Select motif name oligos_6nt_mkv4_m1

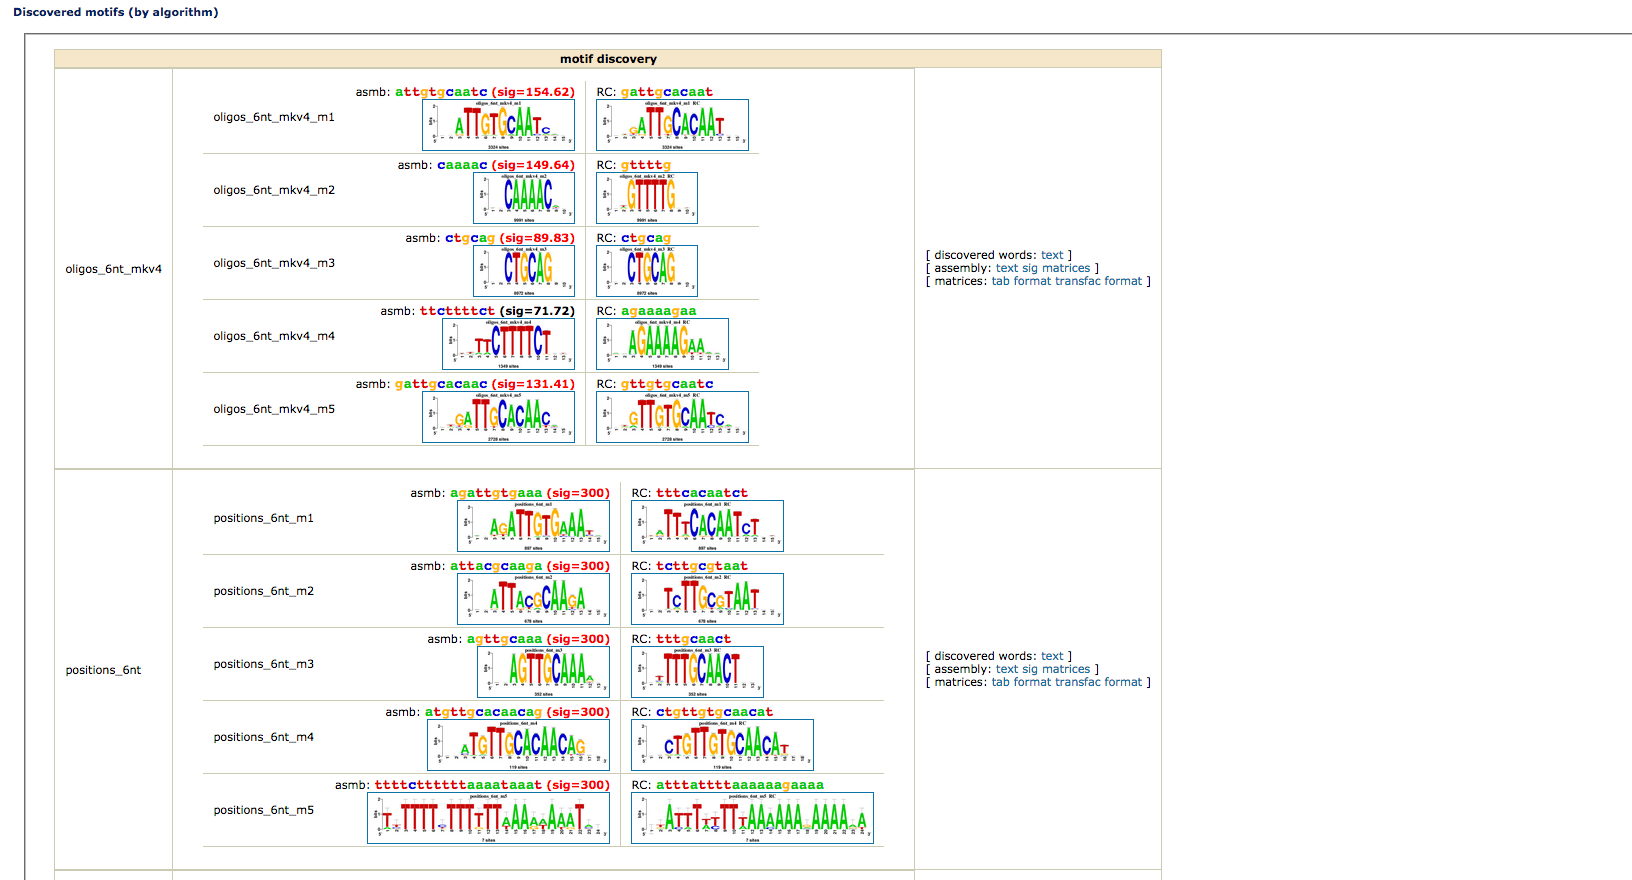click(274, 117)
